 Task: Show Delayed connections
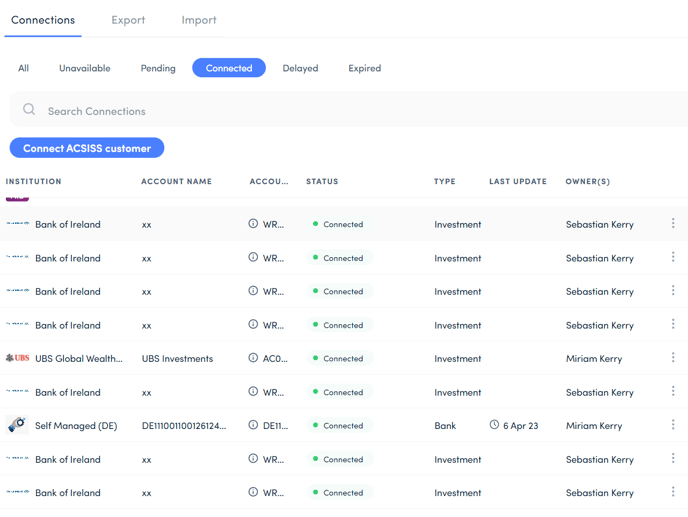[x=300, y=68]
